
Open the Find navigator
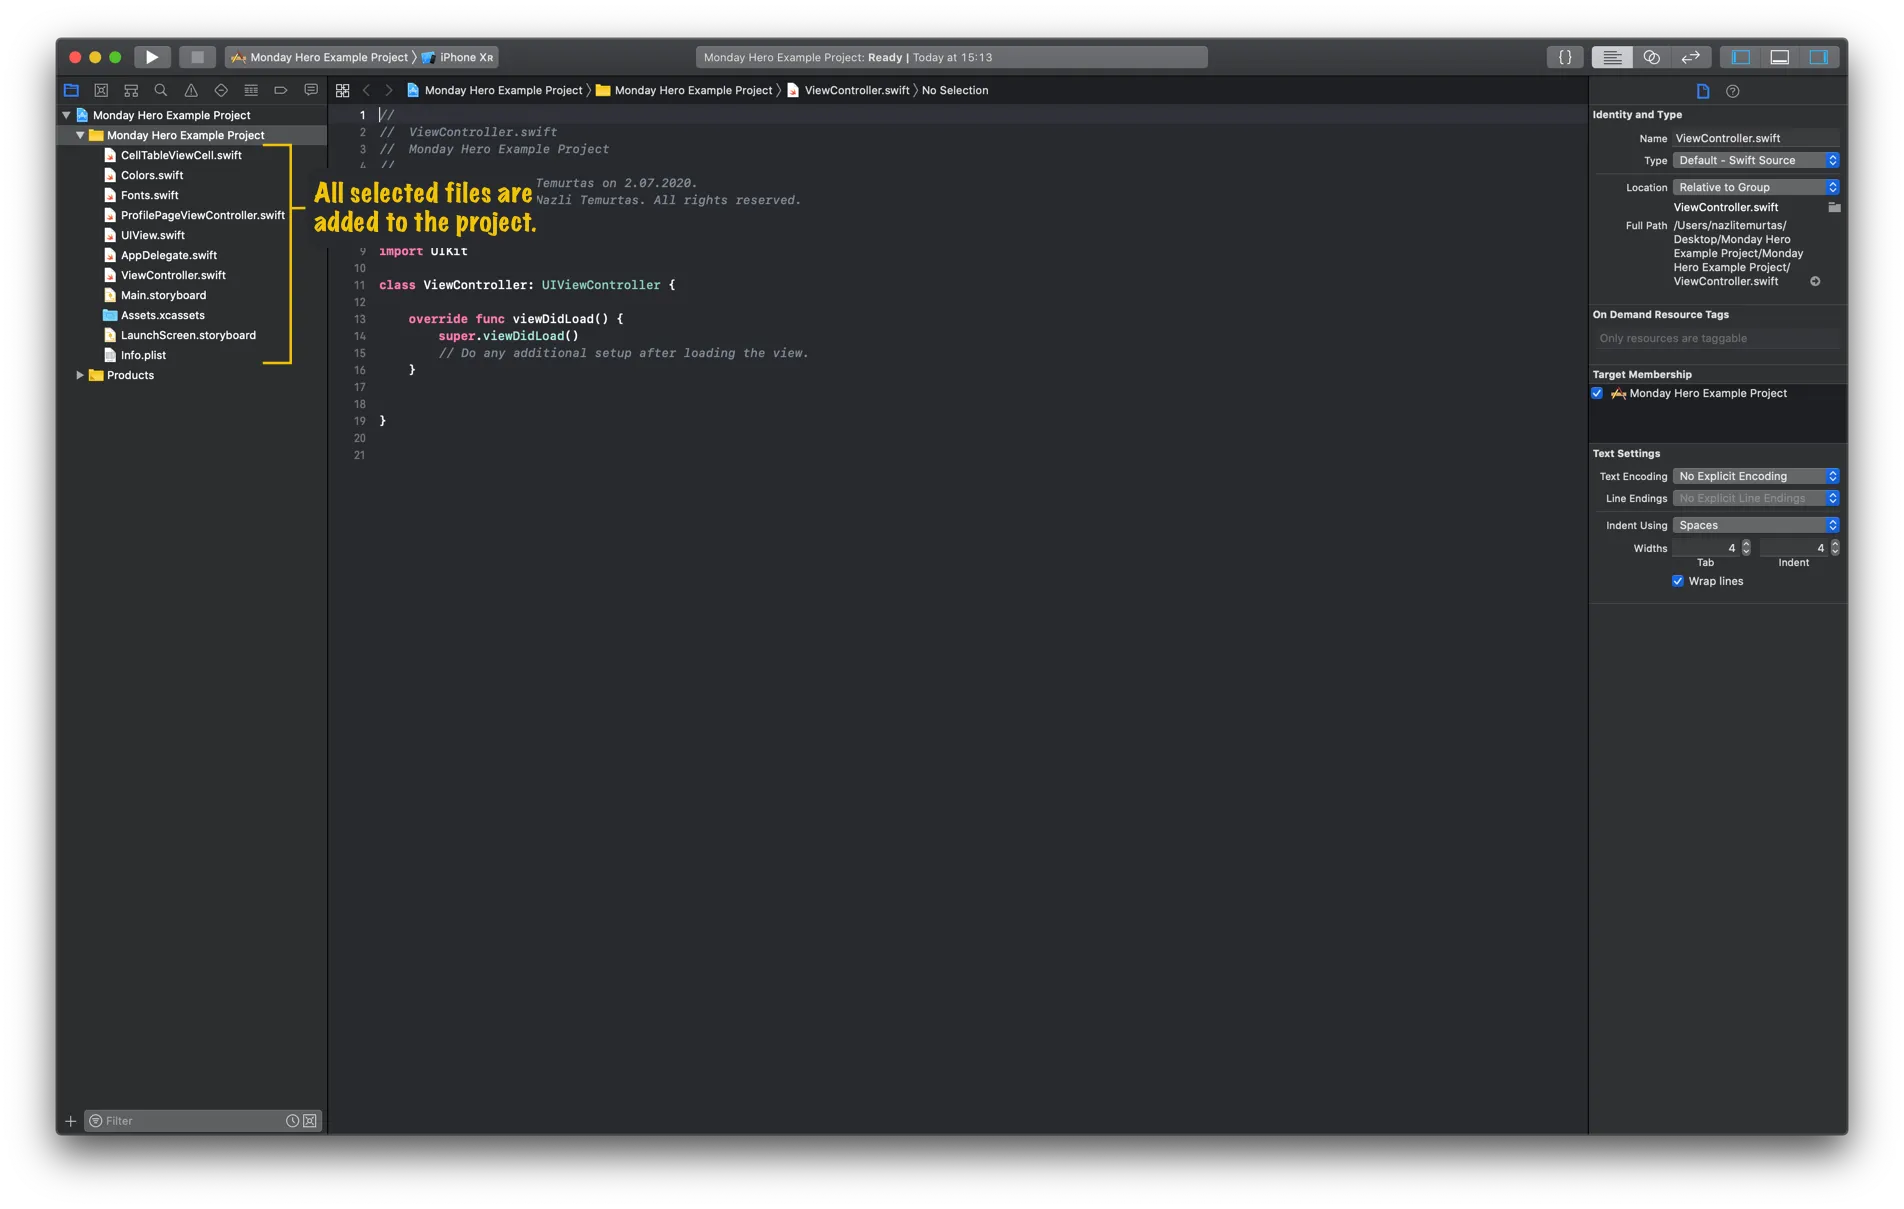point(161,90)
